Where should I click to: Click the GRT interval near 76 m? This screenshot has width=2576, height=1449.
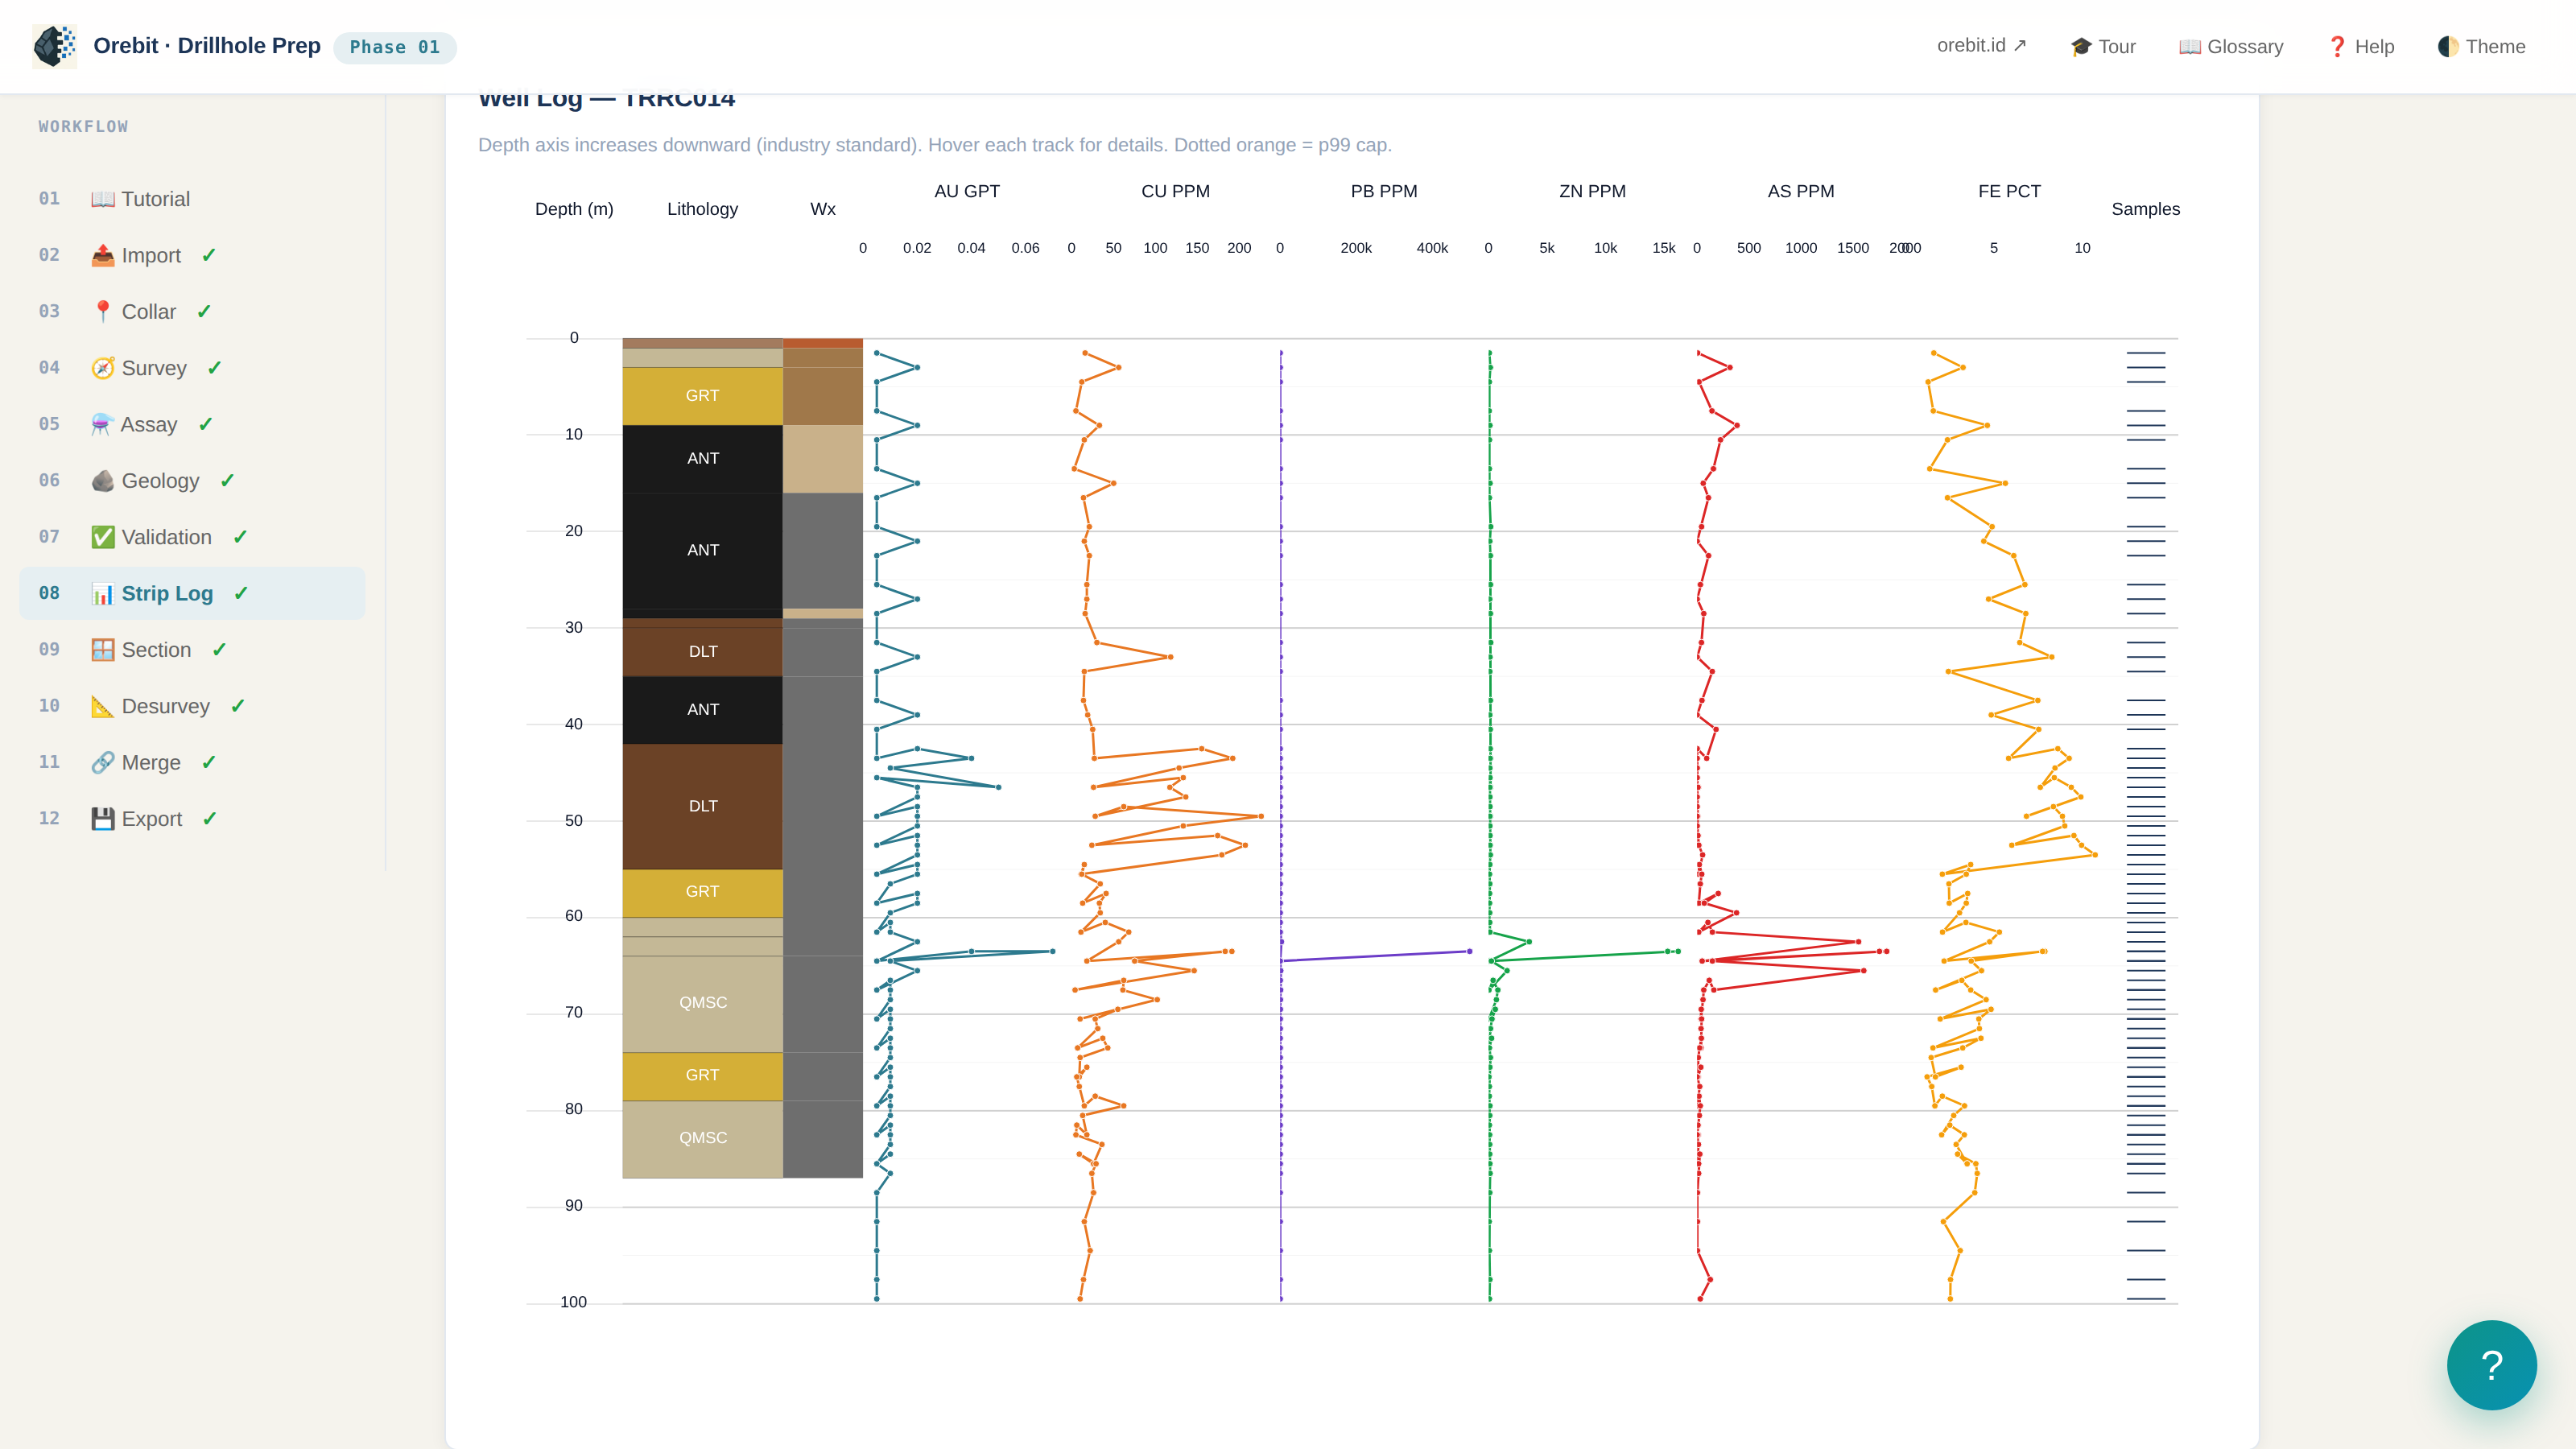pyautogui.click(x=702, y=1076)
